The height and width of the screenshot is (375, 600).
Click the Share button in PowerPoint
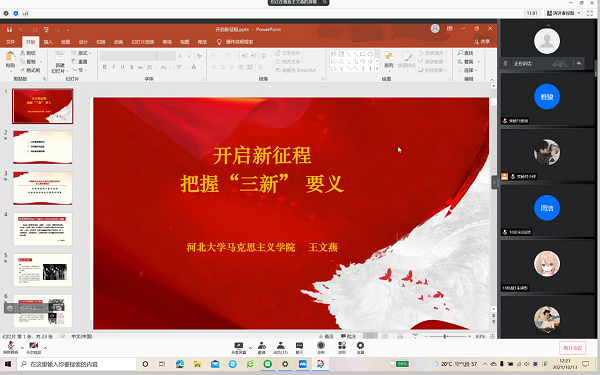(482, 42)
